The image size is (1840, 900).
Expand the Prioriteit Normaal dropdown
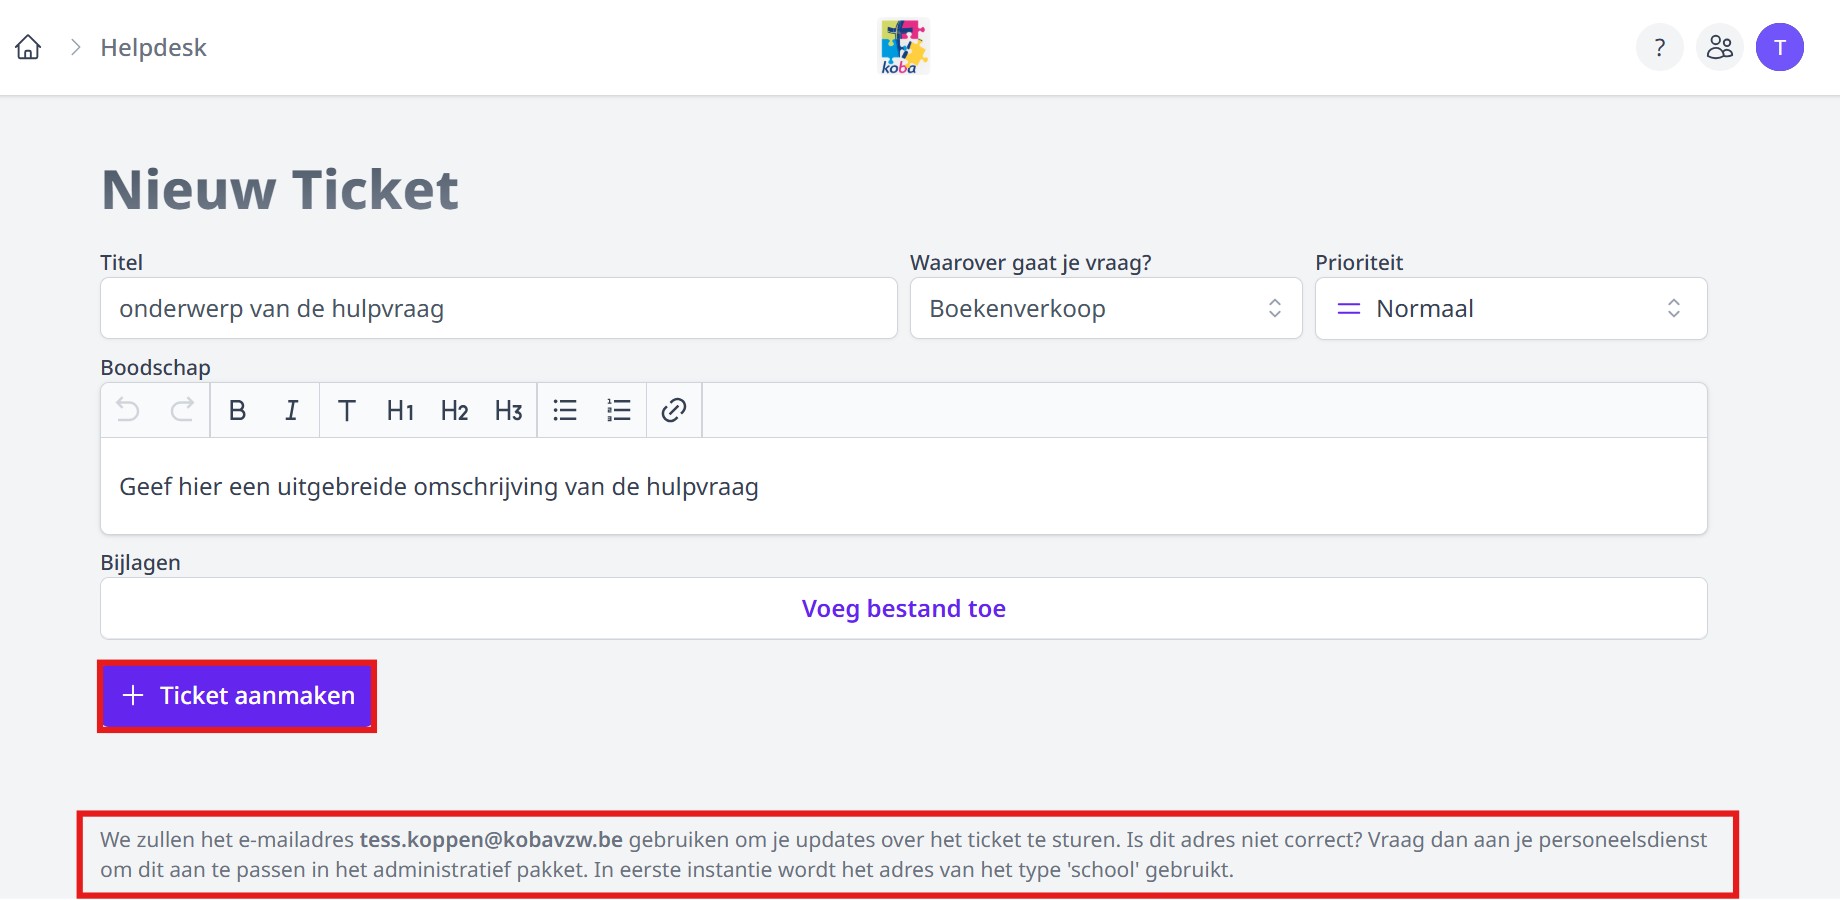pyautogui.click(x=1510, y=308)
